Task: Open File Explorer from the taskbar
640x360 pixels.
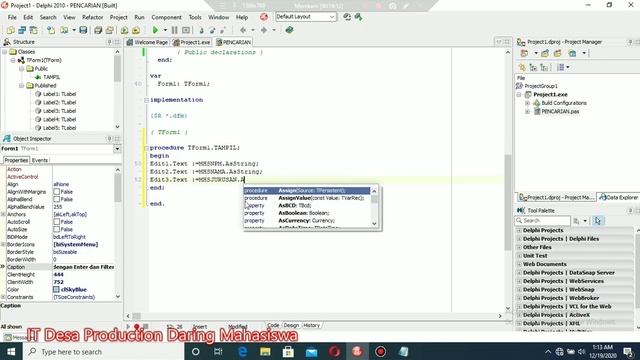Action: [x=265, y=351]
